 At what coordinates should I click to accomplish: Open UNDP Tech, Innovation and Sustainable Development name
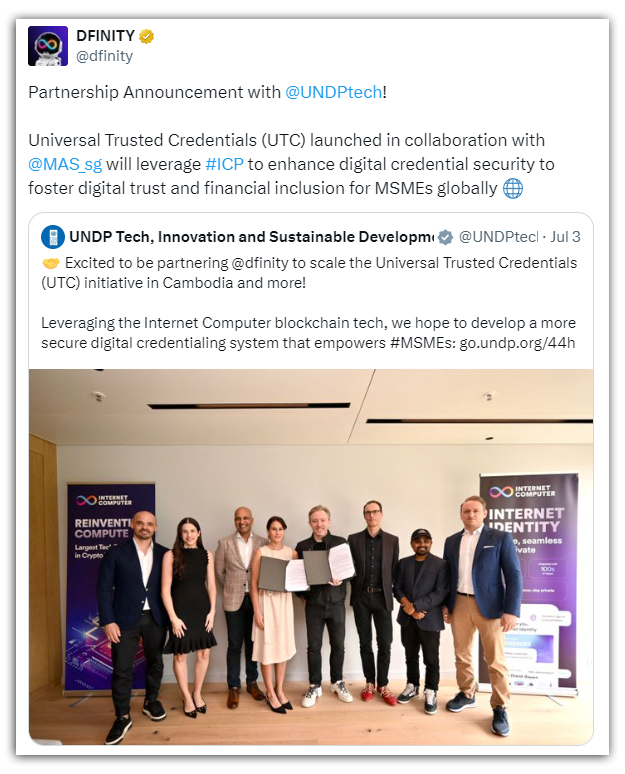[x=250, y=237]
